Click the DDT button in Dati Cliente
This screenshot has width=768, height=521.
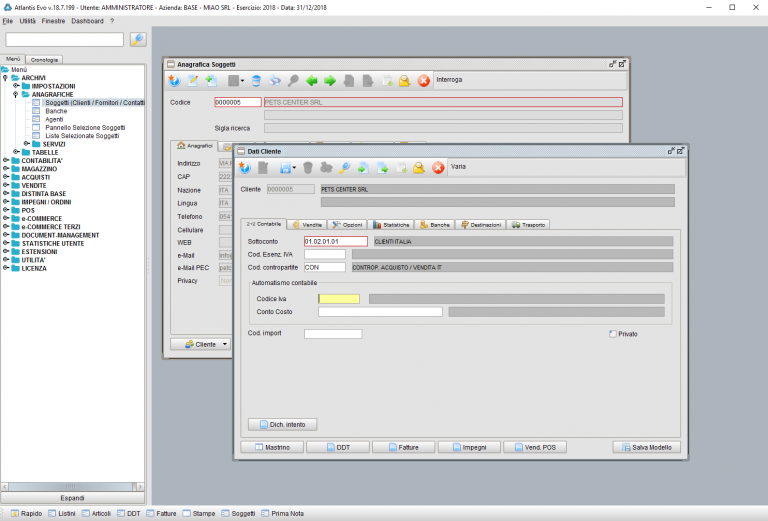[x=338, y=447]
